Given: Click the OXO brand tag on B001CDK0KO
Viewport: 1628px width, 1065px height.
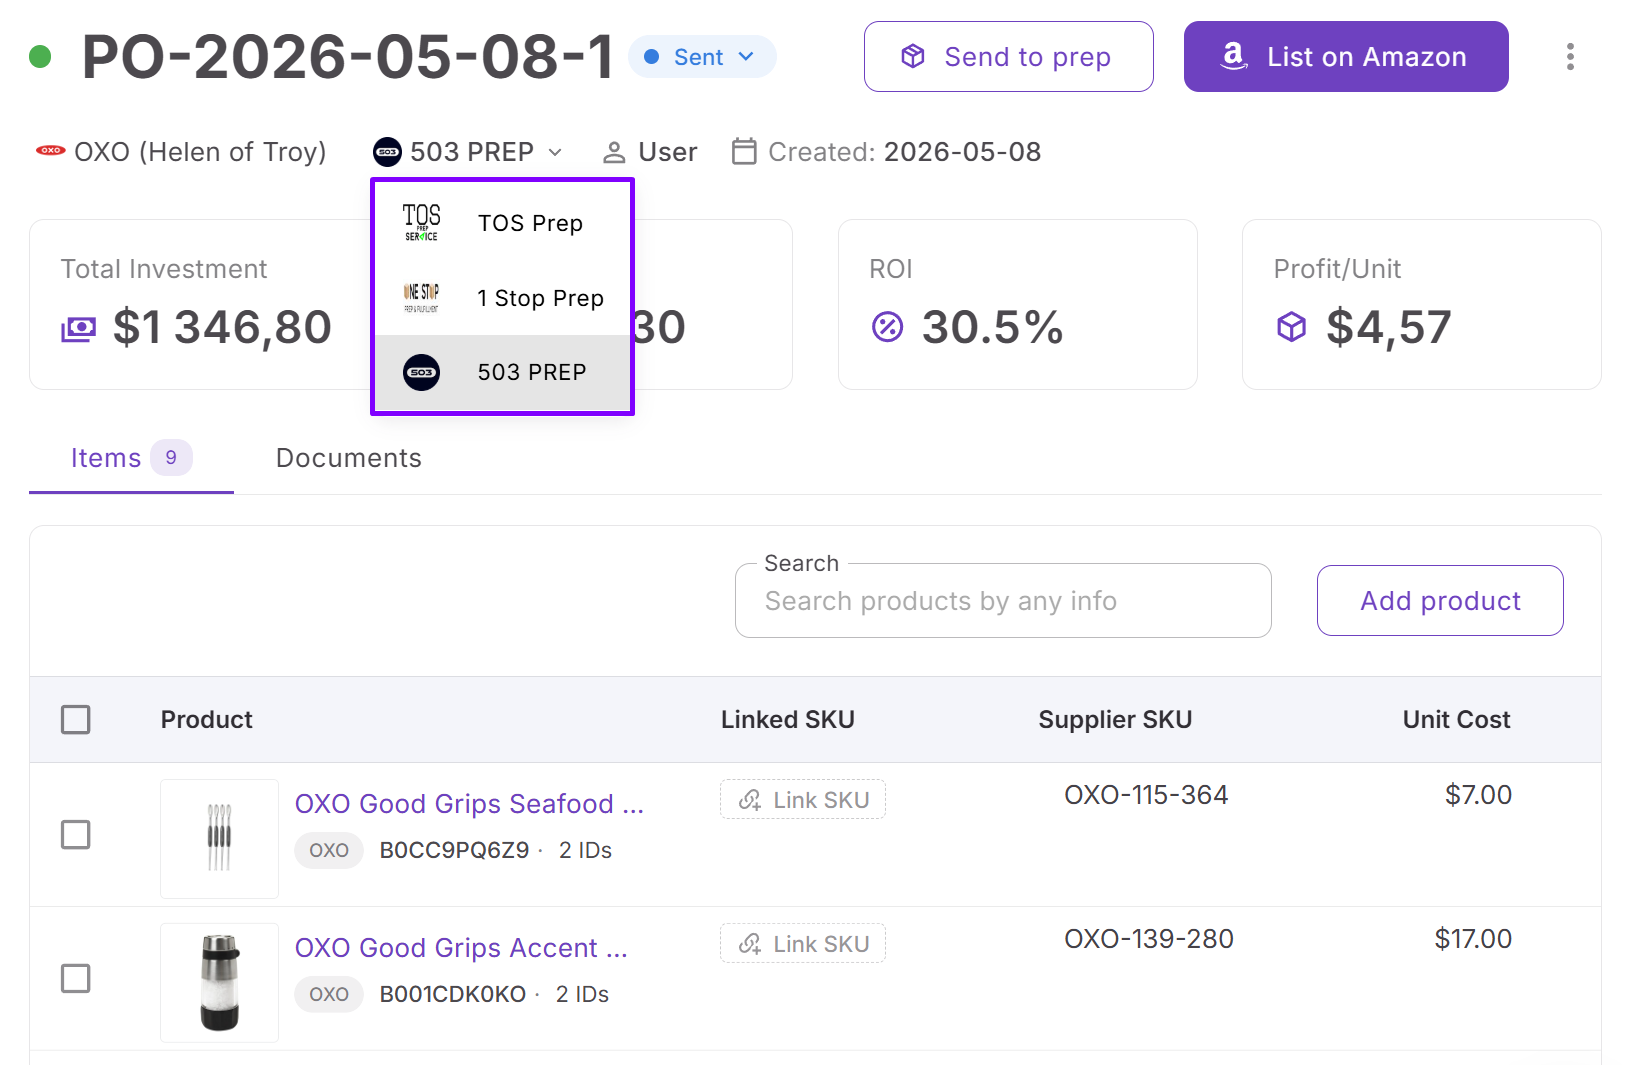Looking at the screenshot, I should (x=329, y=994).
